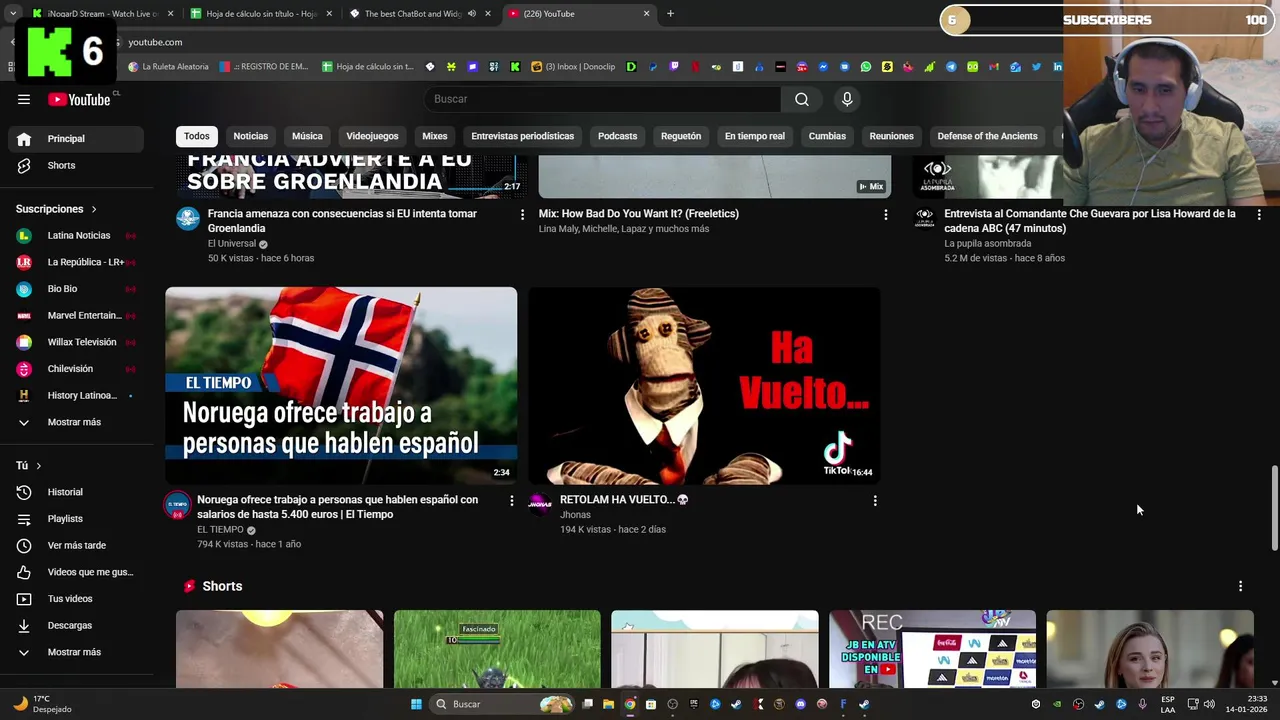The height and width of the screenshot is (720, 1280).
Task: Expand the Suscripciones section header
Action: (57, 209)
